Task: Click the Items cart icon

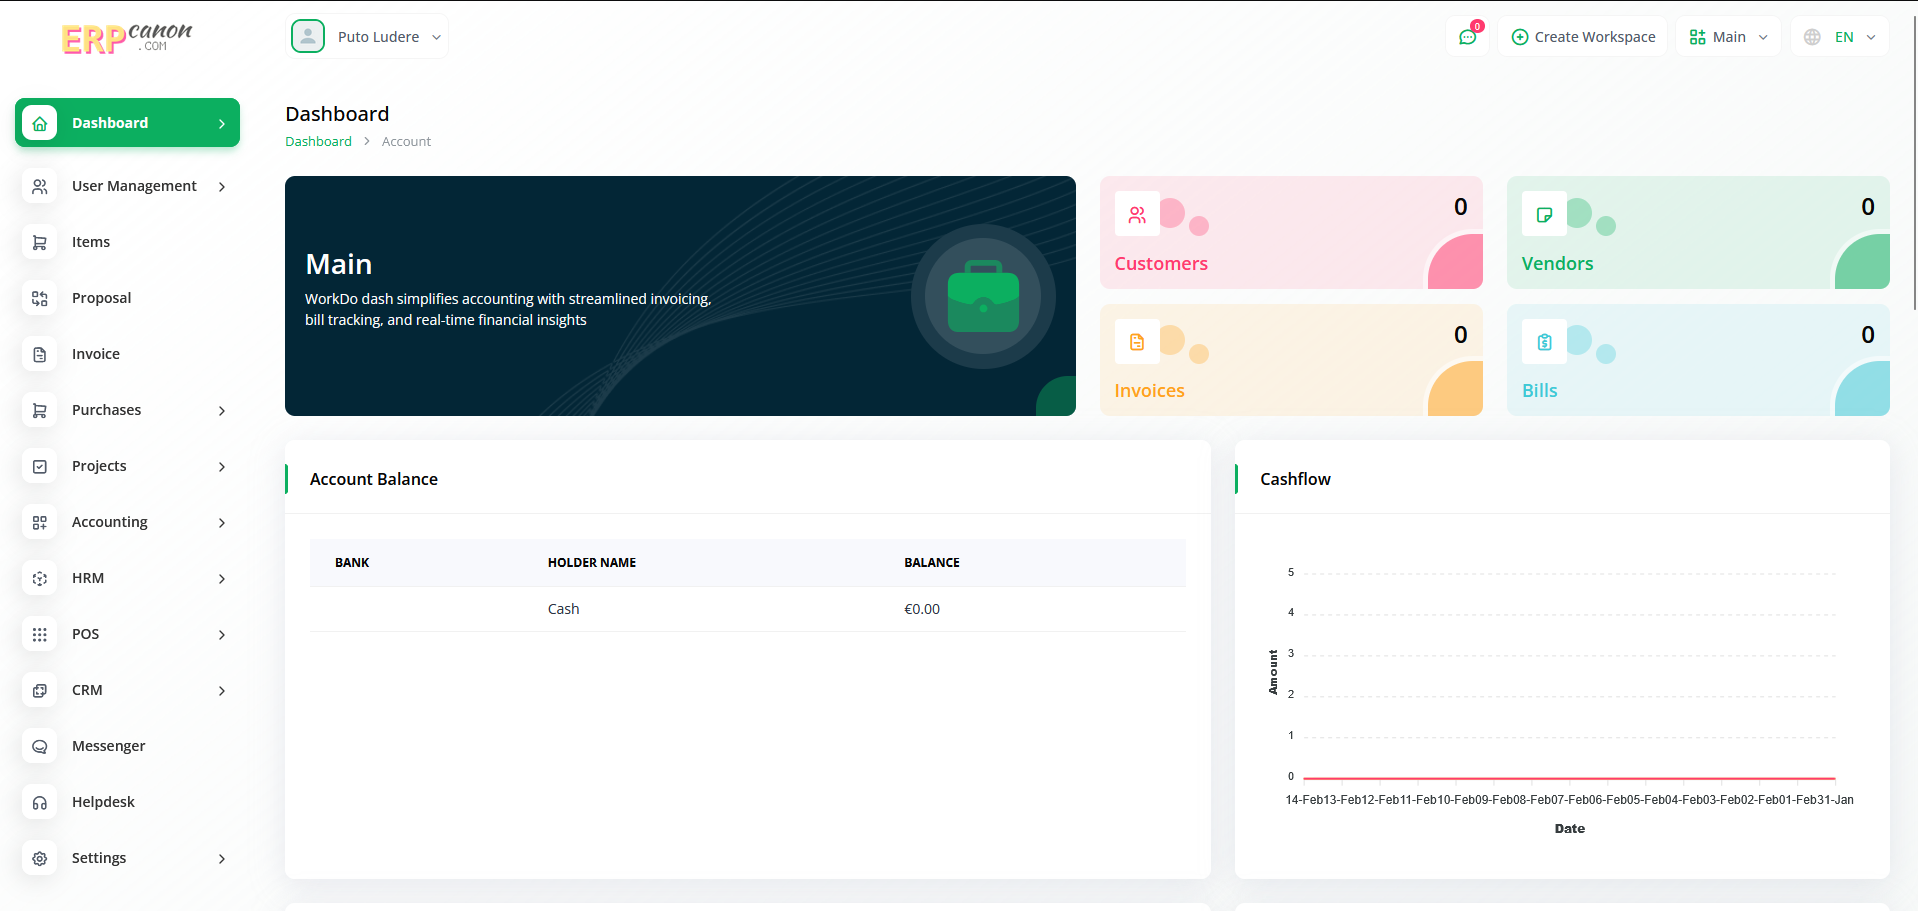Action: pyautogui.click(x=39, y=242)
